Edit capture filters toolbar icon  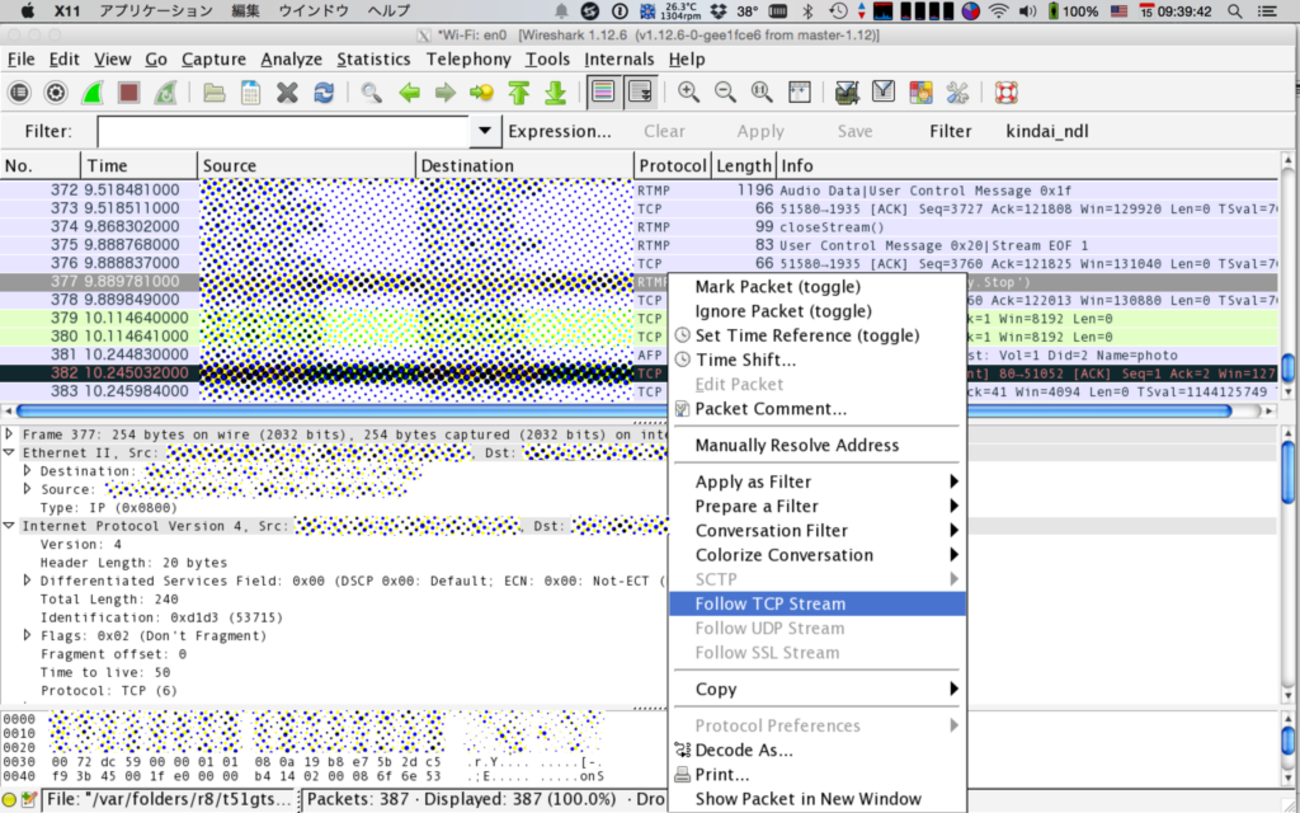(847, 93)
